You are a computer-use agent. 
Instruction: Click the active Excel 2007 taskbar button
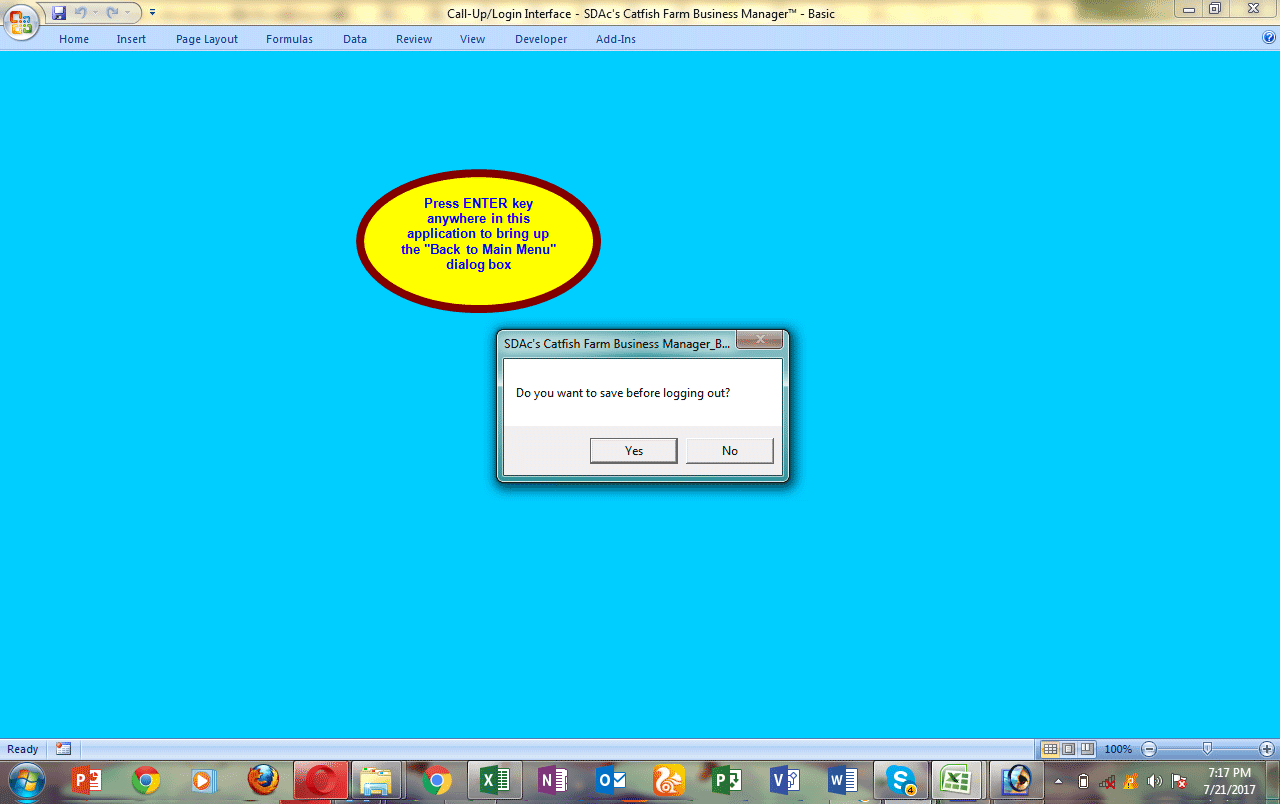pyautogui.click(x=958, y=781)
